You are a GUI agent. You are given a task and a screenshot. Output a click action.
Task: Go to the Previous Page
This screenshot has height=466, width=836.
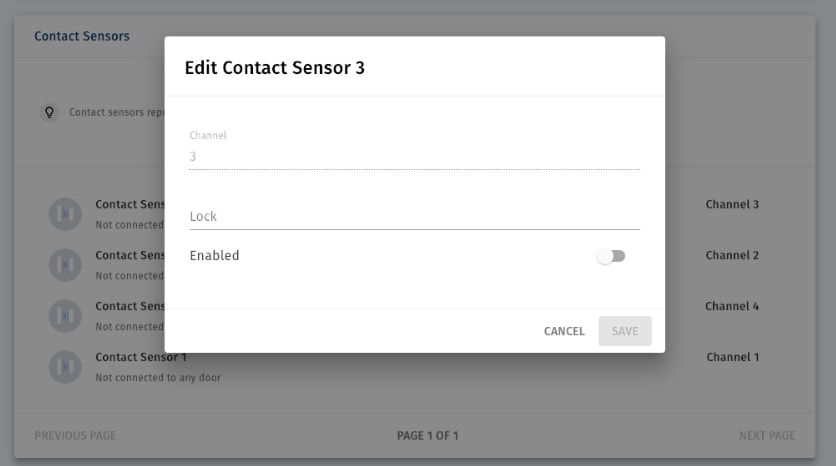pos(75,436)
